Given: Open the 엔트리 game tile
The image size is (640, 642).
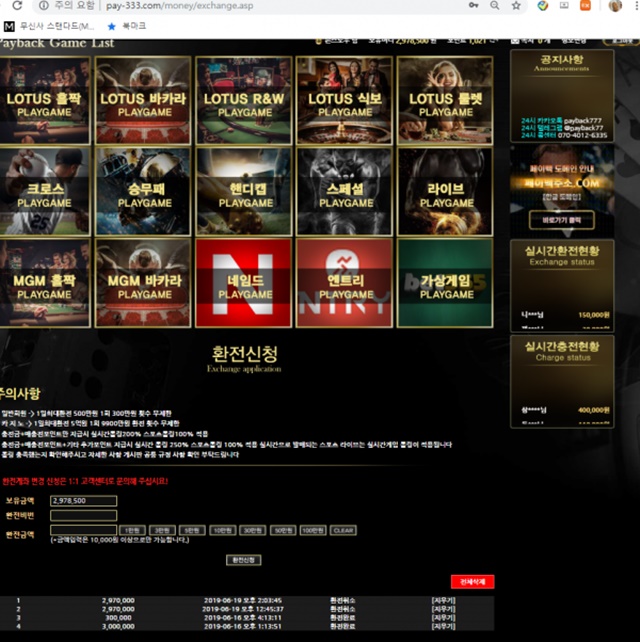Looking at the screenshot, I should [344, 283].
